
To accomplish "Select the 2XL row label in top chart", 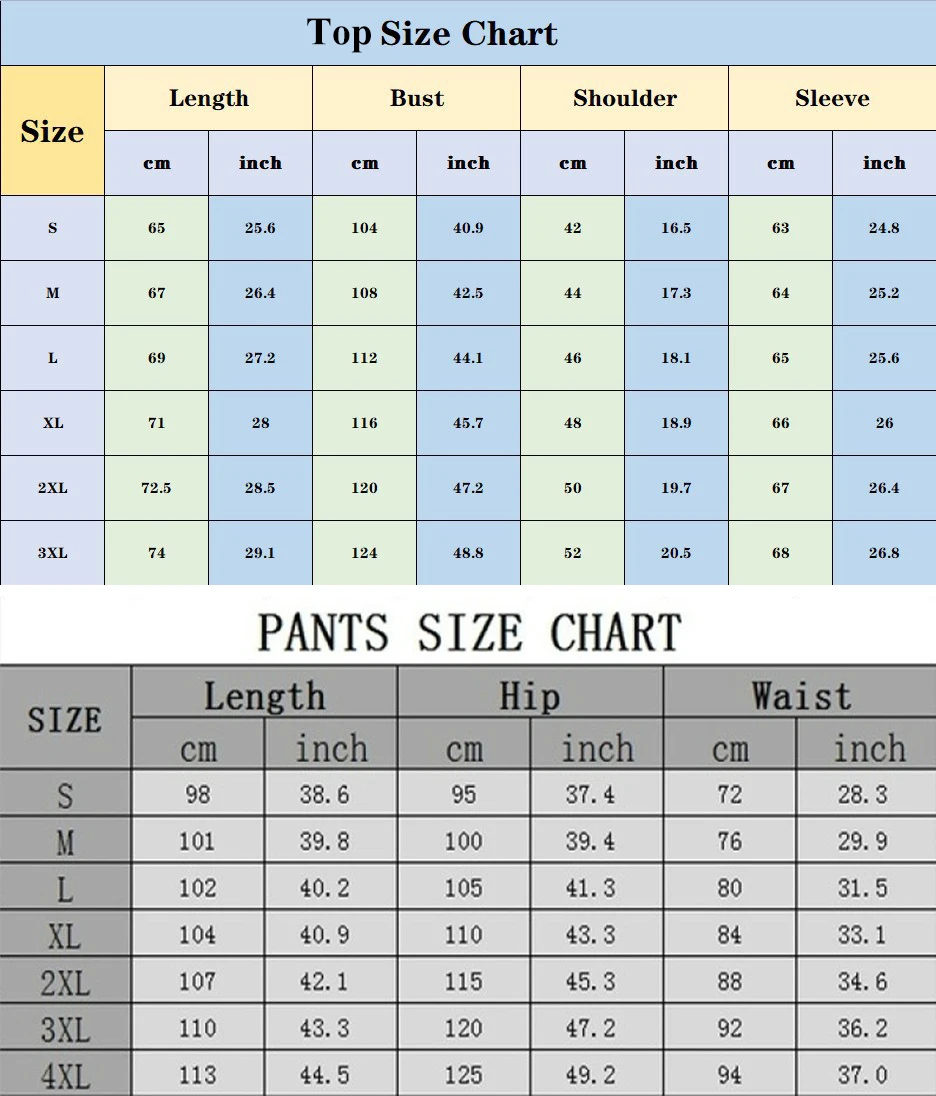I will pyautogui.click(x=53, y=488).
